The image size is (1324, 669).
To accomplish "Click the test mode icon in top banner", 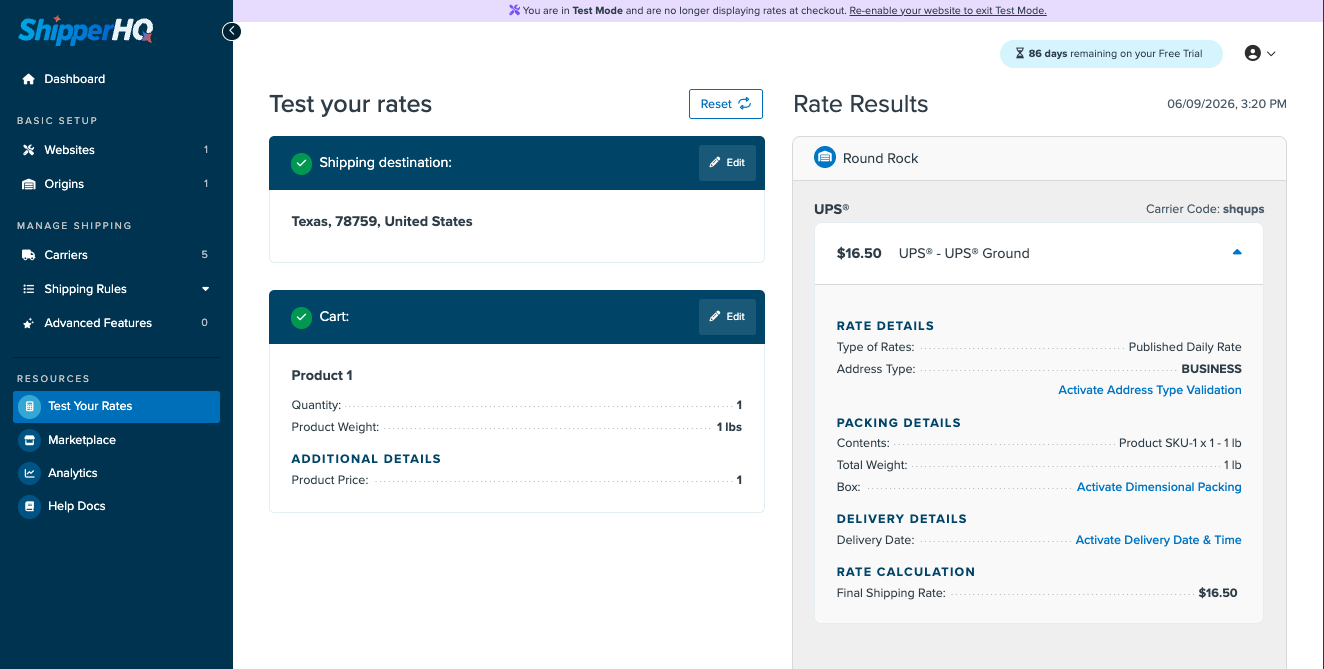I will (x=514, y=10).
